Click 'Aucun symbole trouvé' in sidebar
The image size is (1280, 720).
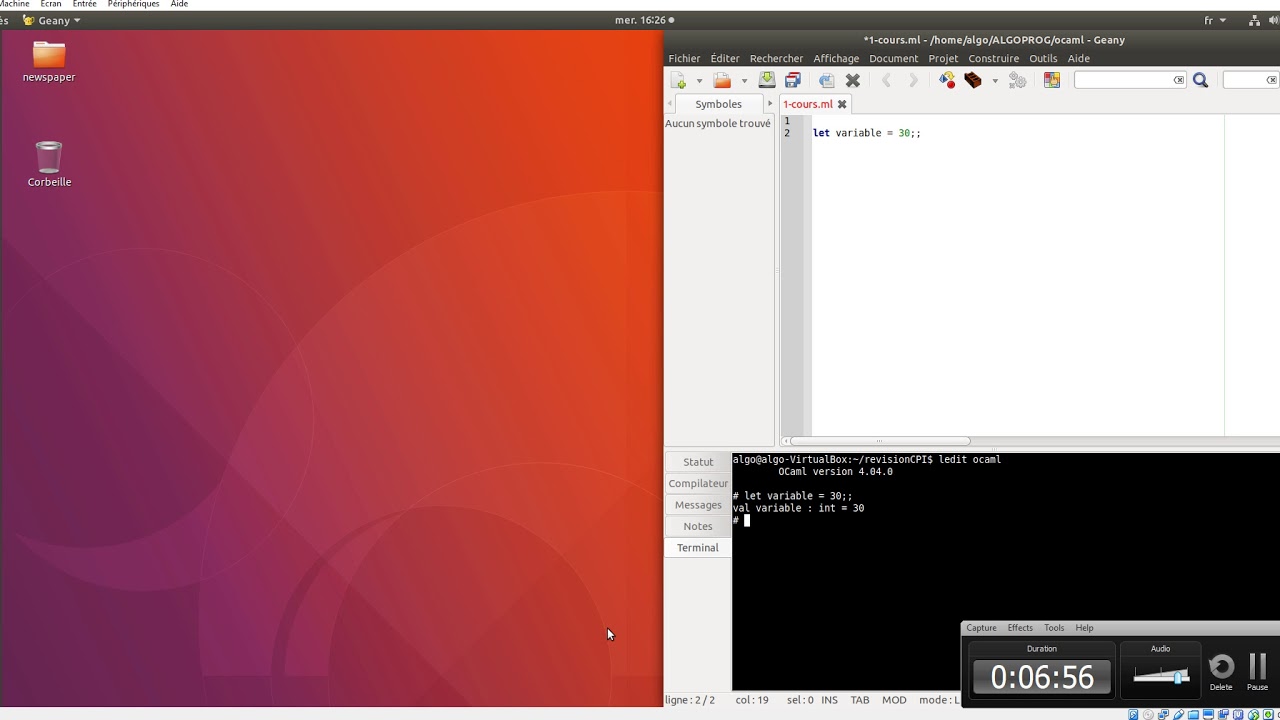click(718, 124)
